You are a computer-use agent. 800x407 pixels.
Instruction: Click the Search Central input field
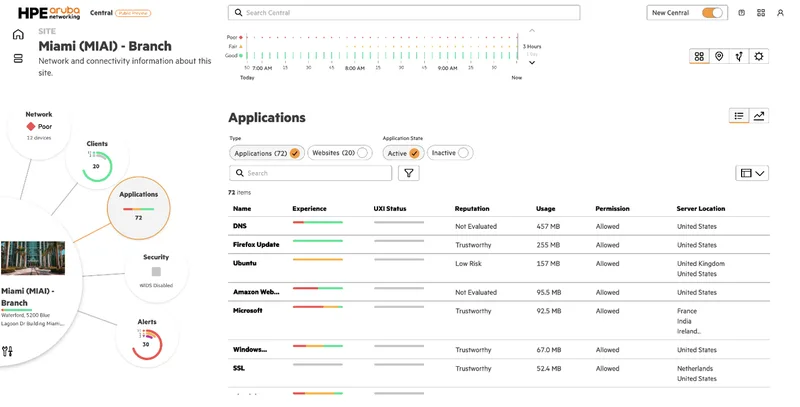point(404,13)
